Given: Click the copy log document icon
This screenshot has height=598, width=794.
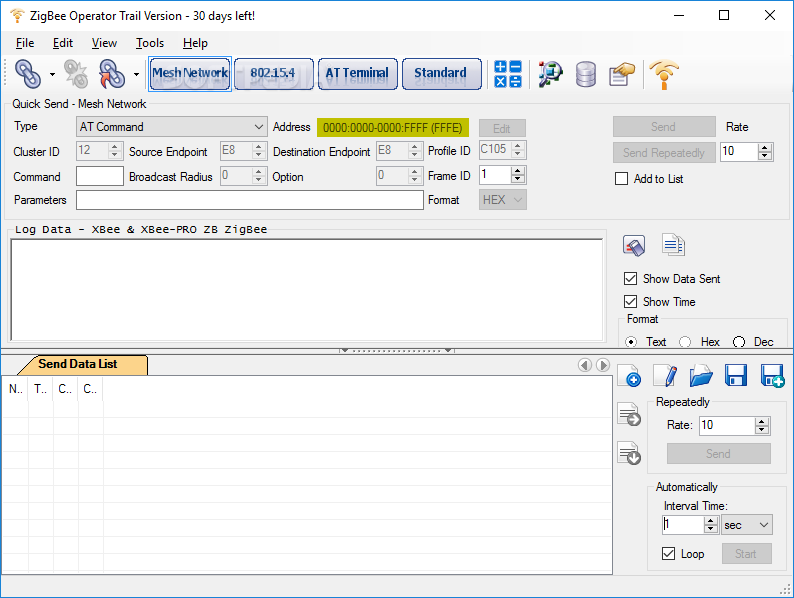Looking at the screenshot, I should coord(673,245).
